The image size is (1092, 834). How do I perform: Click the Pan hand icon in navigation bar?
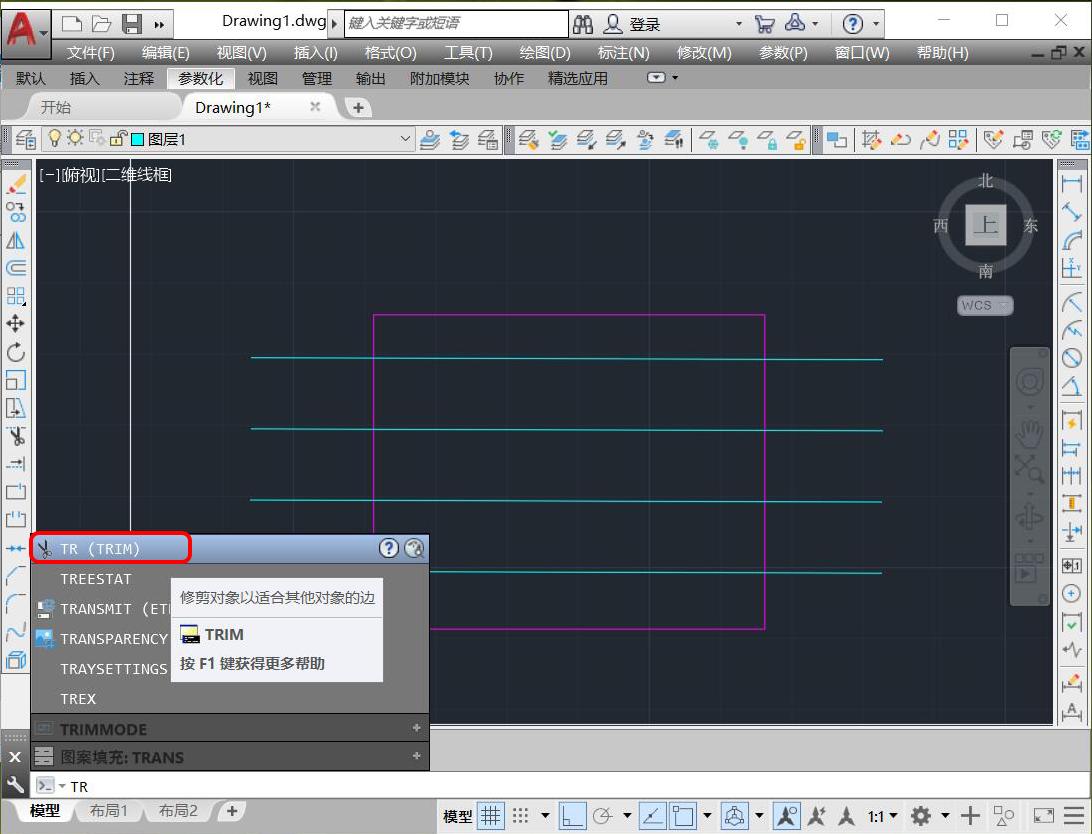1030,436
